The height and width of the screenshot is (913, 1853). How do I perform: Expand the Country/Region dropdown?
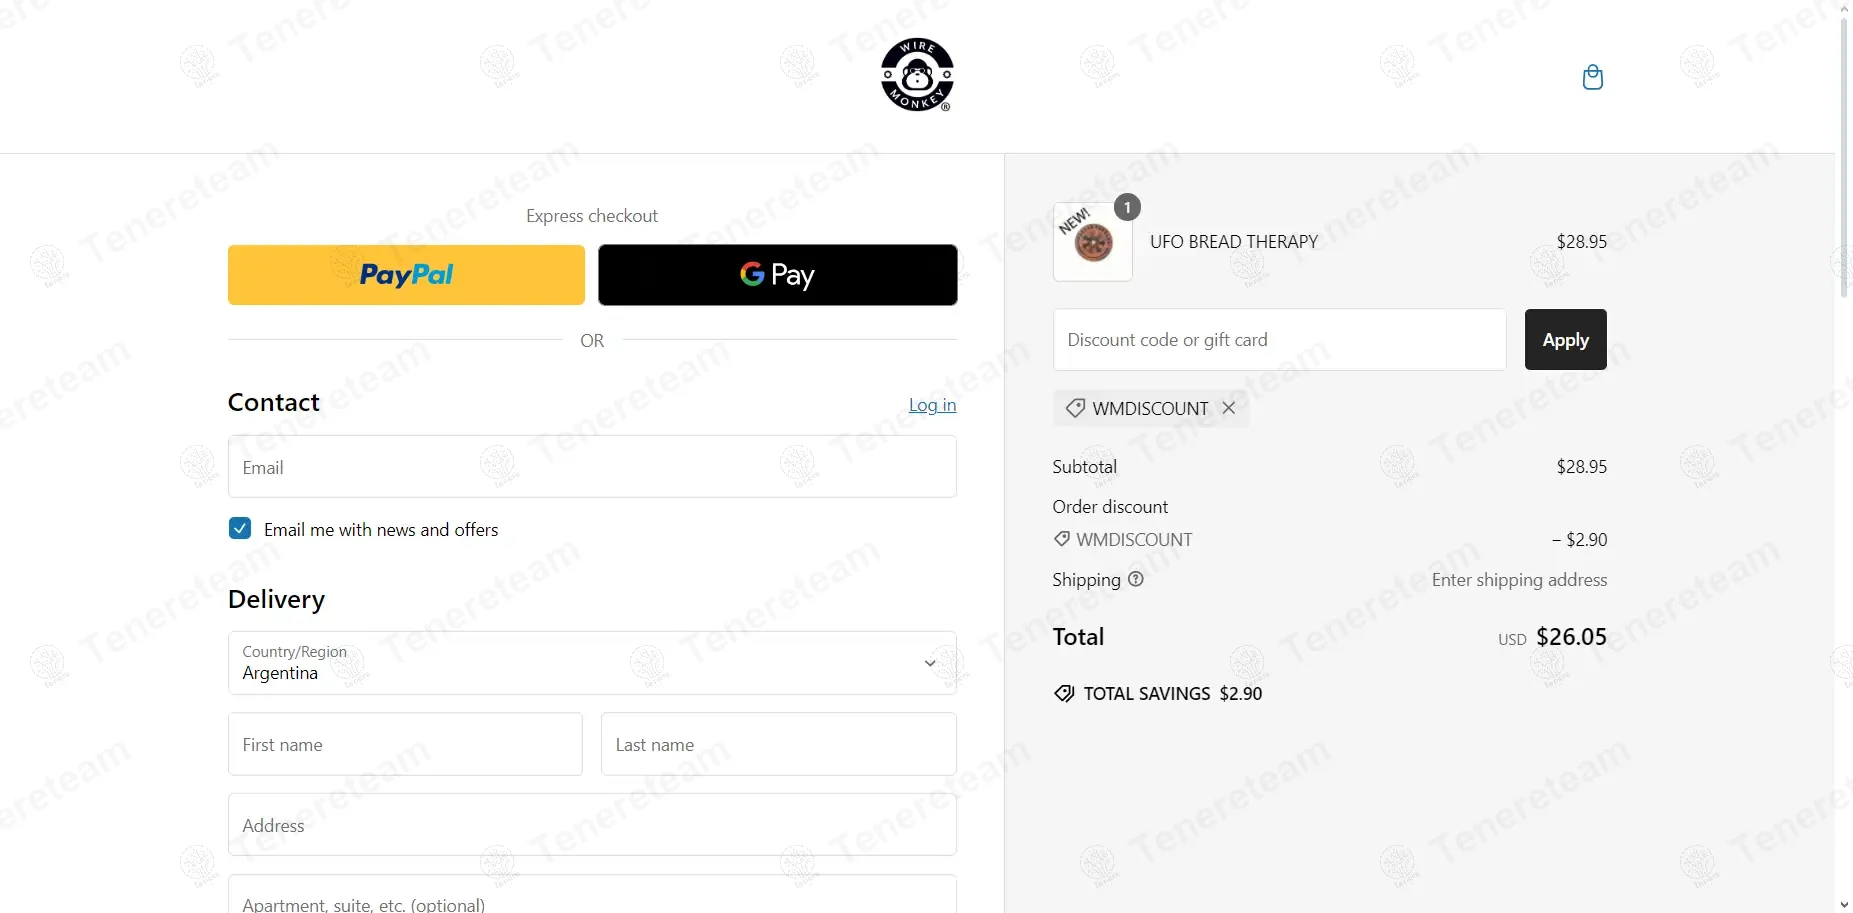[592, 663]
